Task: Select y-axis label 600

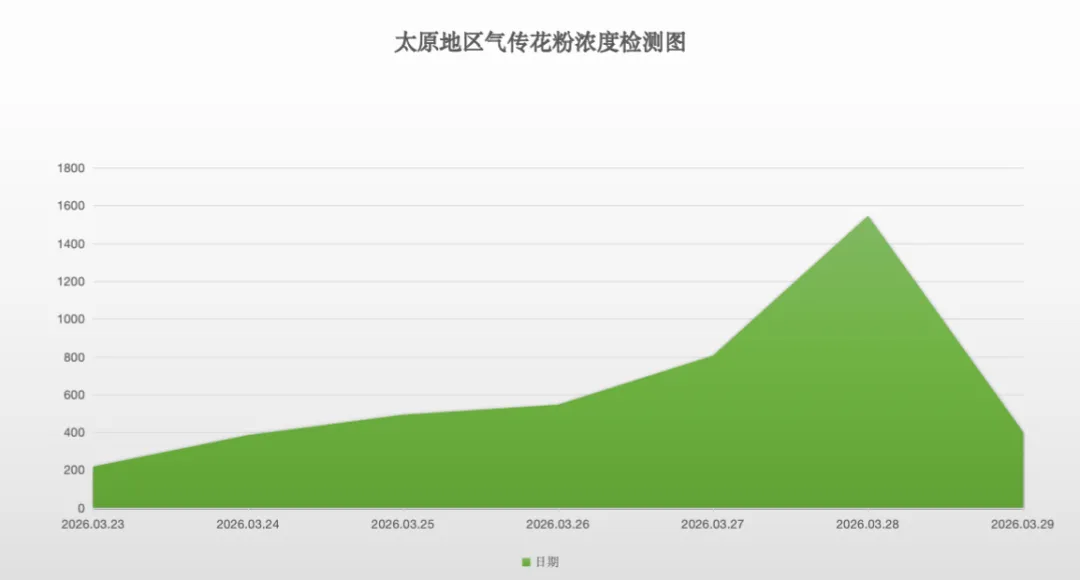Action: (74, 395)
